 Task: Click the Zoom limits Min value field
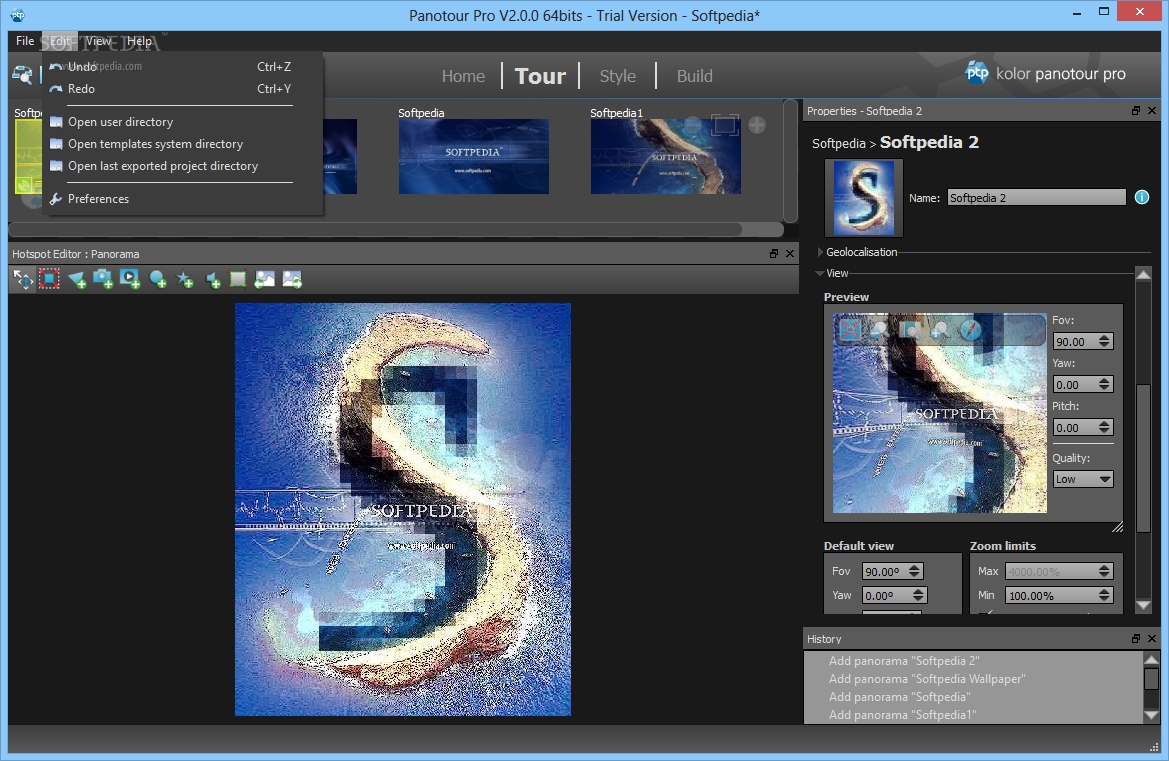pos(1051,596)
